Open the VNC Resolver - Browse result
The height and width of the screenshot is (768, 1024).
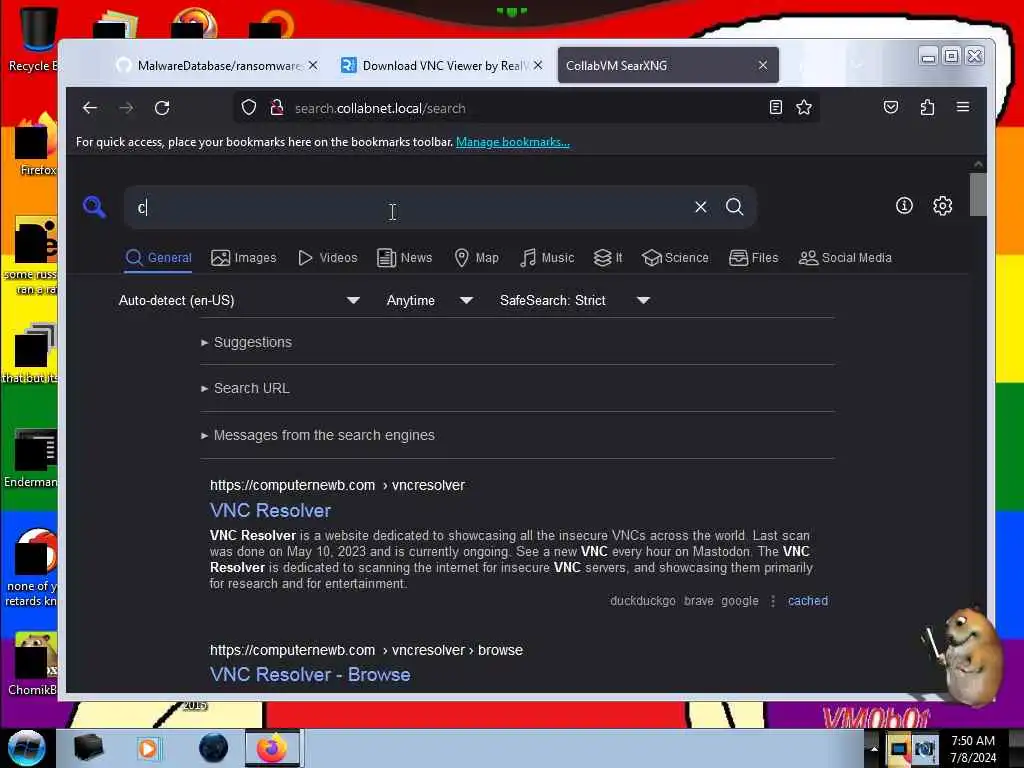[310, 675]
